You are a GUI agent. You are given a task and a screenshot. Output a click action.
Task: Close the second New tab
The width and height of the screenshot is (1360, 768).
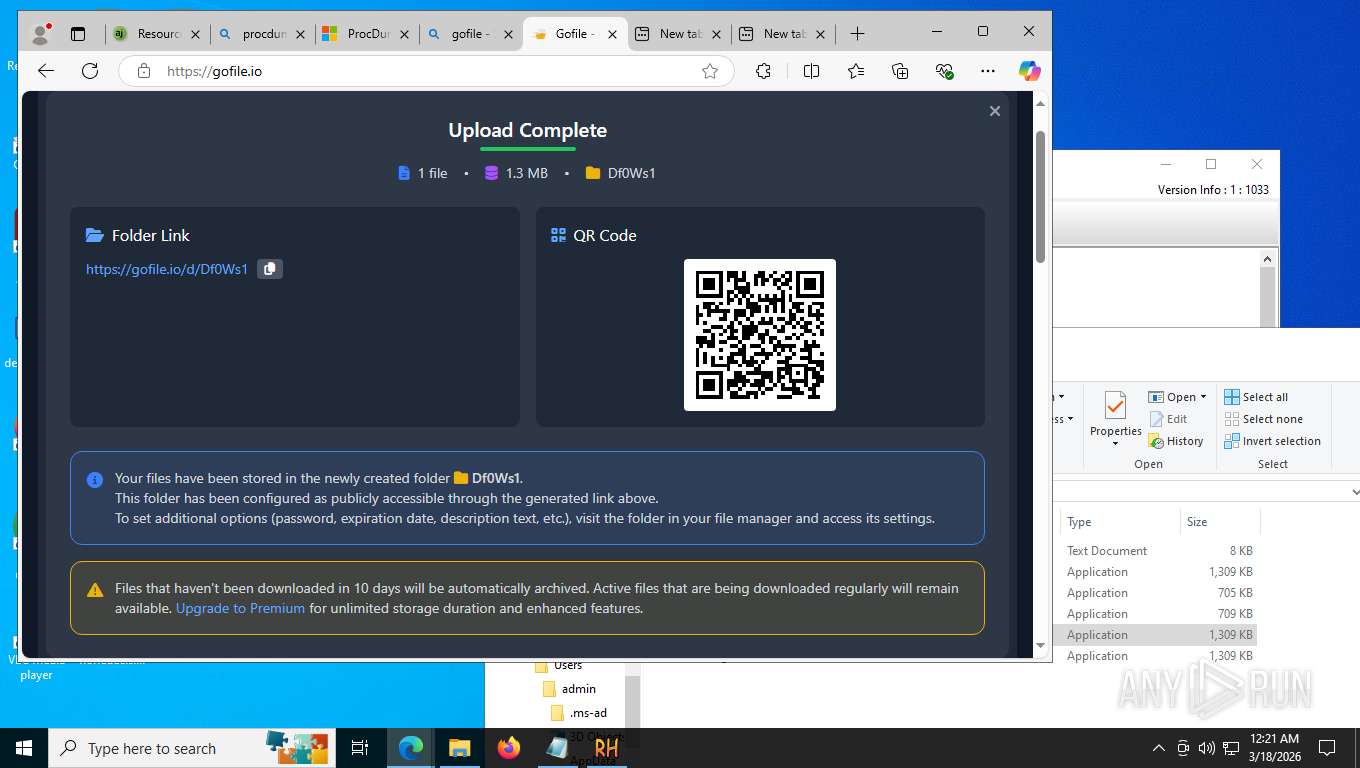pyautogui.click(x=820, y=34)
